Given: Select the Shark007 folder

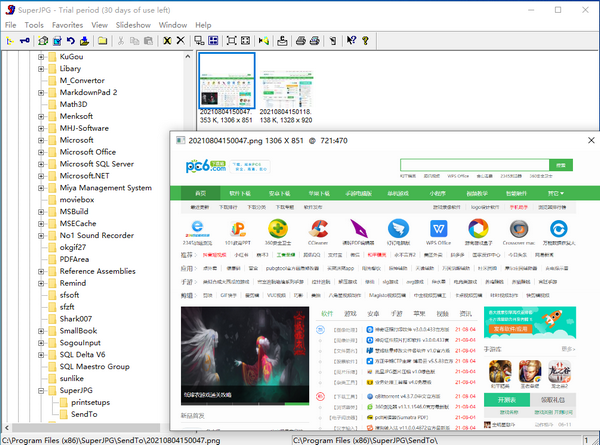Looking at the screenshot, I should [x=75, y=319].
